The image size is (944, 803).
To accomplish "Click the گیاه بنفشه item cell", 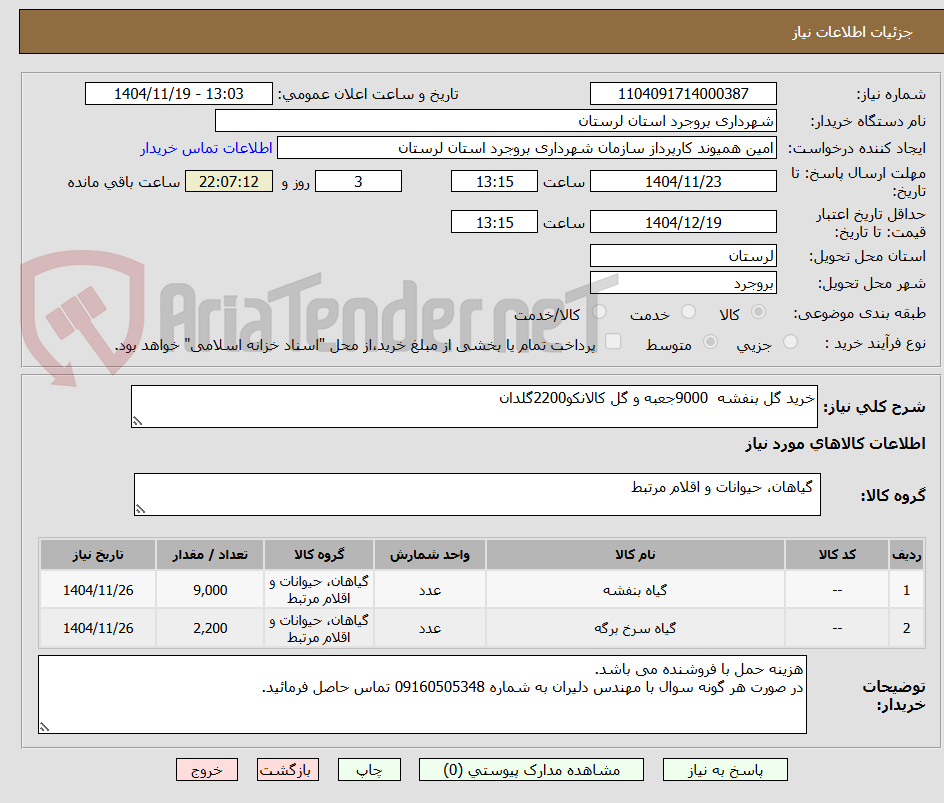I will pos(635,590).
